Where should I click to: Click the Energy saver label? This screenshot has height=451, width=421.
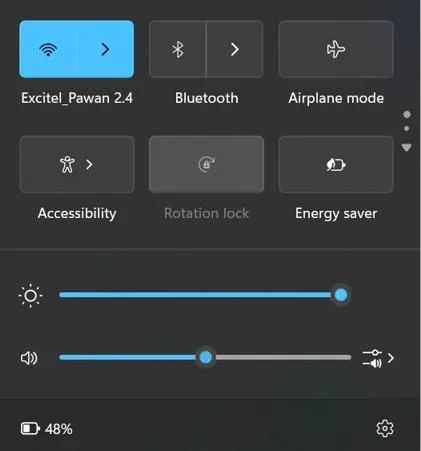pyautogui.click(x=336, y=213)
